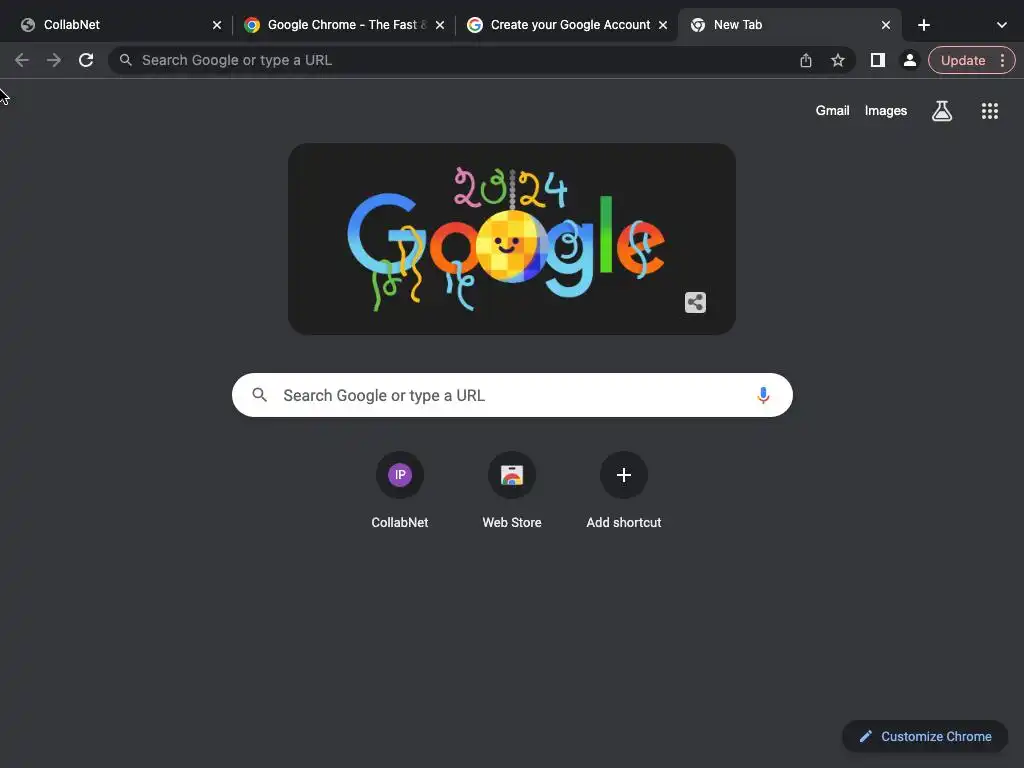Open Gmail link
This screenshot has height=768, width=1024.
click(x=832, y=111)
